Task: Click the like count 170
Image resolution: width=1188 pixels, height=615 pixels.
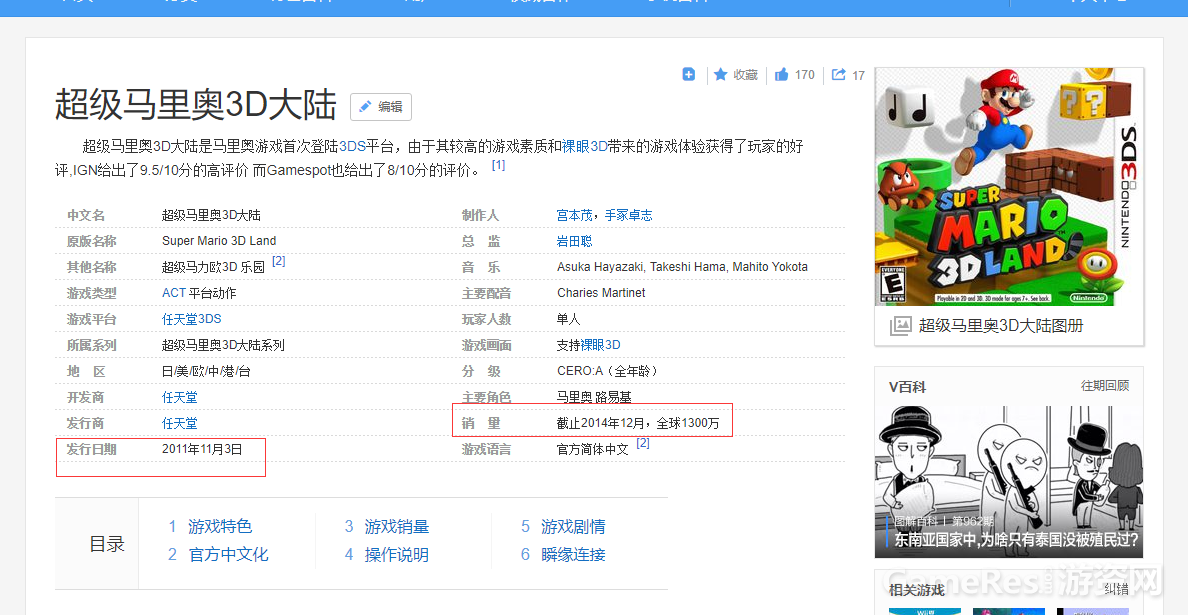Action: pos(805,75)
